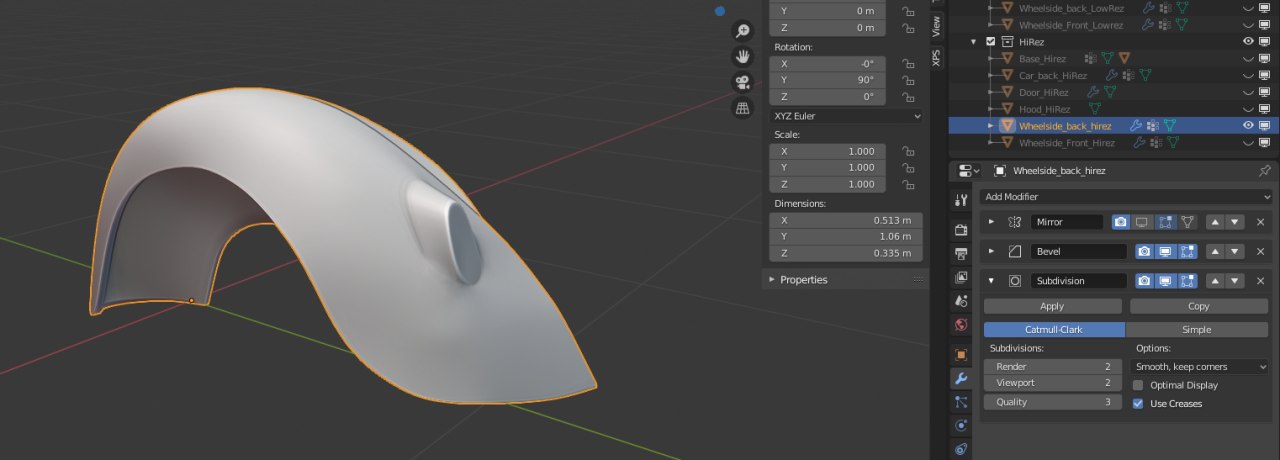Click the Render subdivisions value field
1280x460 pixels.
1053,367
